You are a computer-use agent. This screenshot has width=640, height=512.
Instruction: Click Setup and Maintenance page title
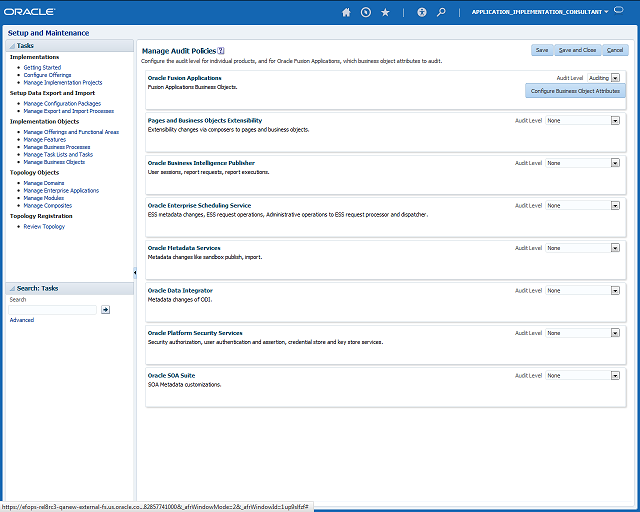[48, 33]
